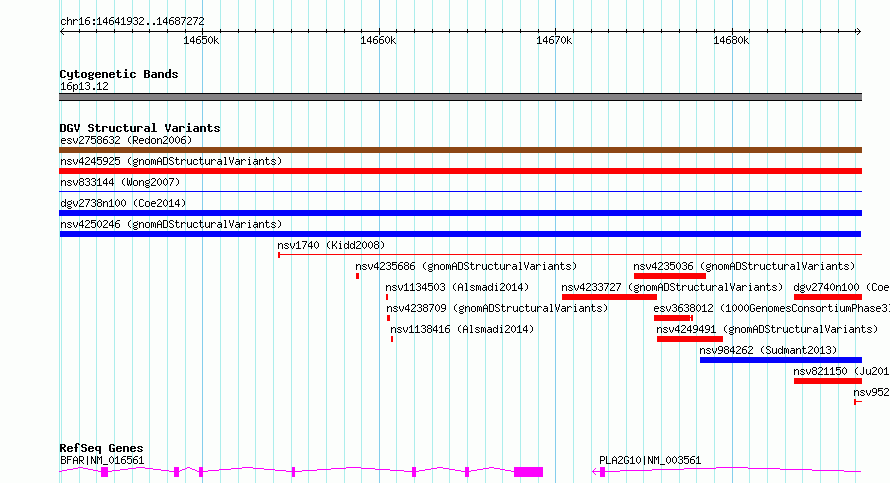
Task: Click the nsv1134503 (Alsmadi2014) label
Action: click(457, 287)
